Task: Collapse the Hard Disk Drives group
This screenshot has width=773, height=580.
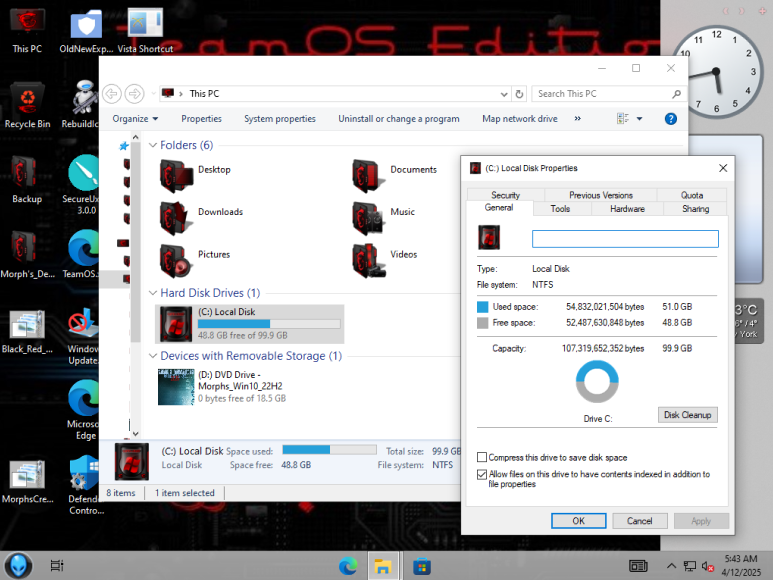Action: (x=153, y=293)
